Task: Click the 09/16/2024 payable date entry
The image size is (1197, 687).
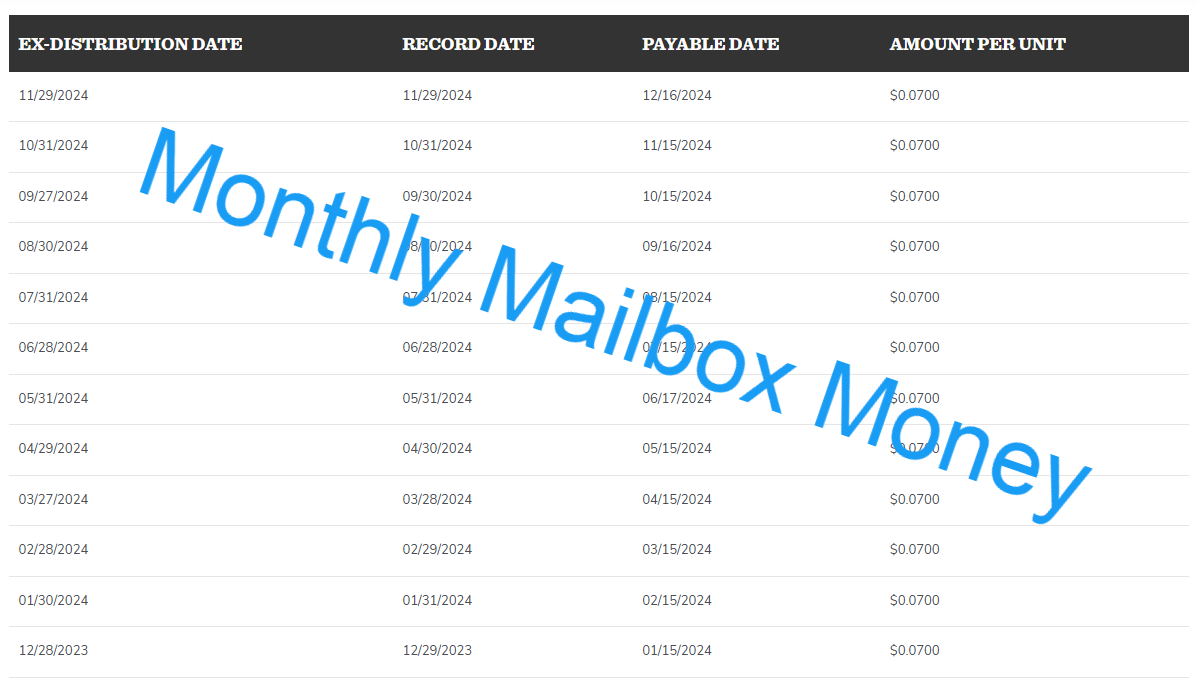Action: pos(677,247)
